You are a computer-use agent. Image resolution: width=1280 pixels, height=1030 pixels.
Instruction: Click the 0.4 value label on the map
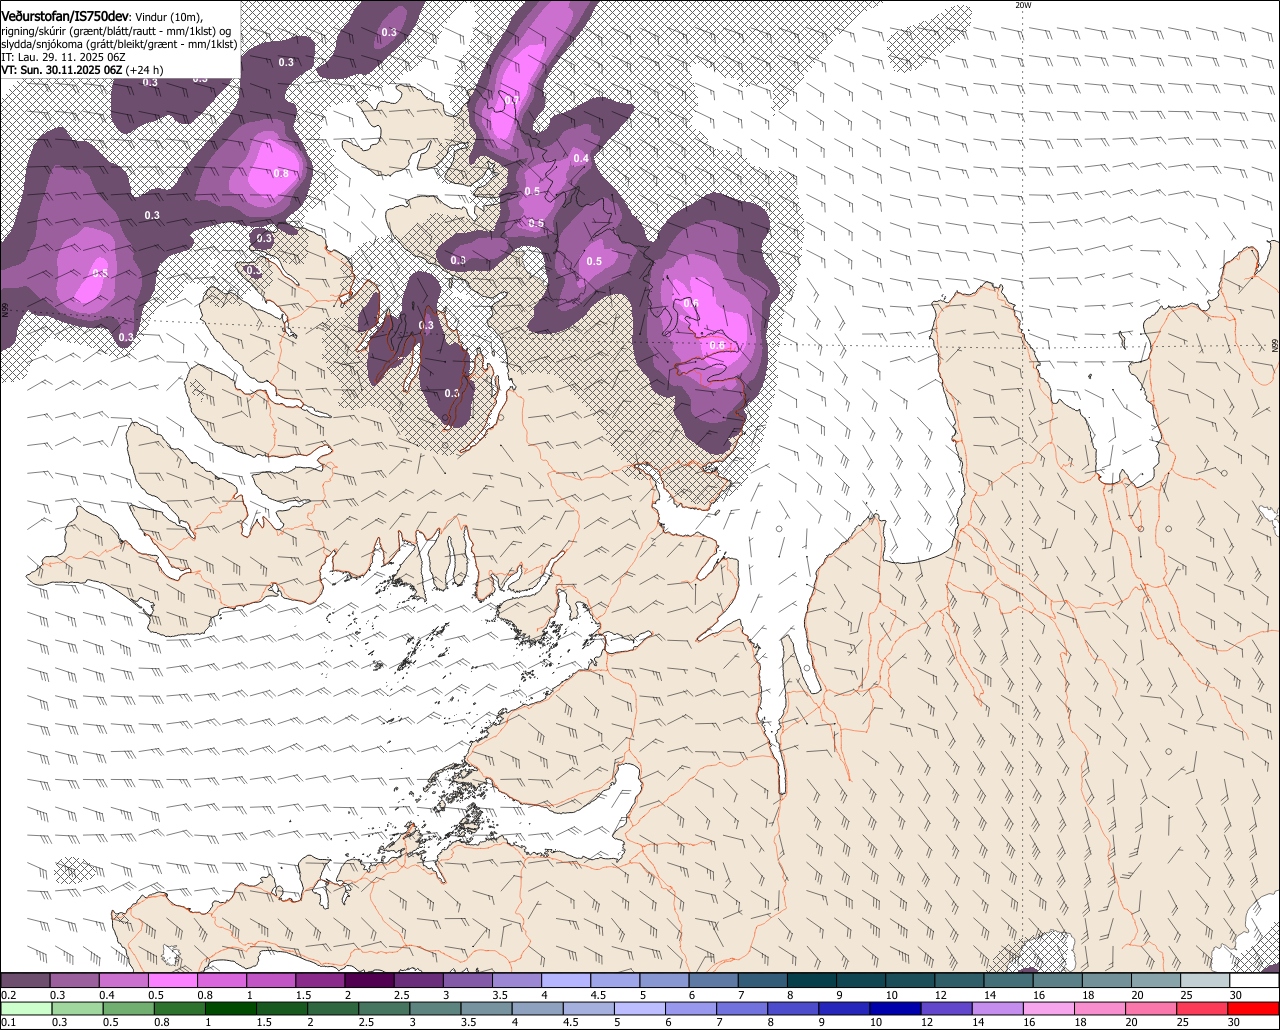tap(581, 158)
